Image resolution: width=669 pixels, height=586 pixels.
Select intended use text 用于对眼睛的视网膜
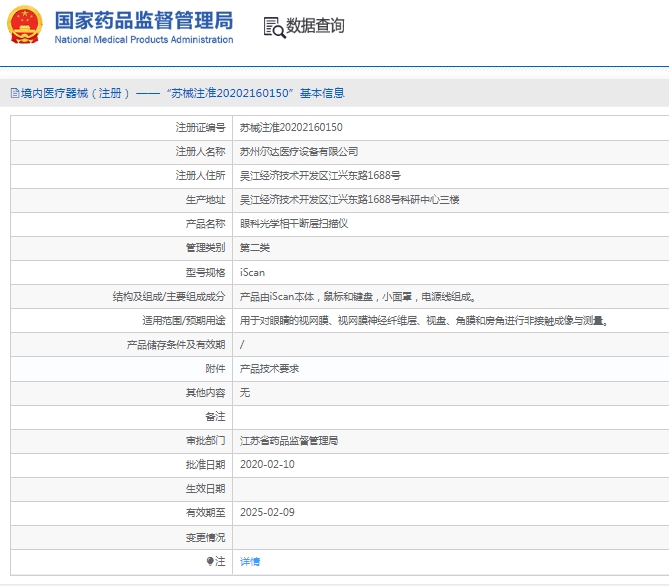coord(285,320)
